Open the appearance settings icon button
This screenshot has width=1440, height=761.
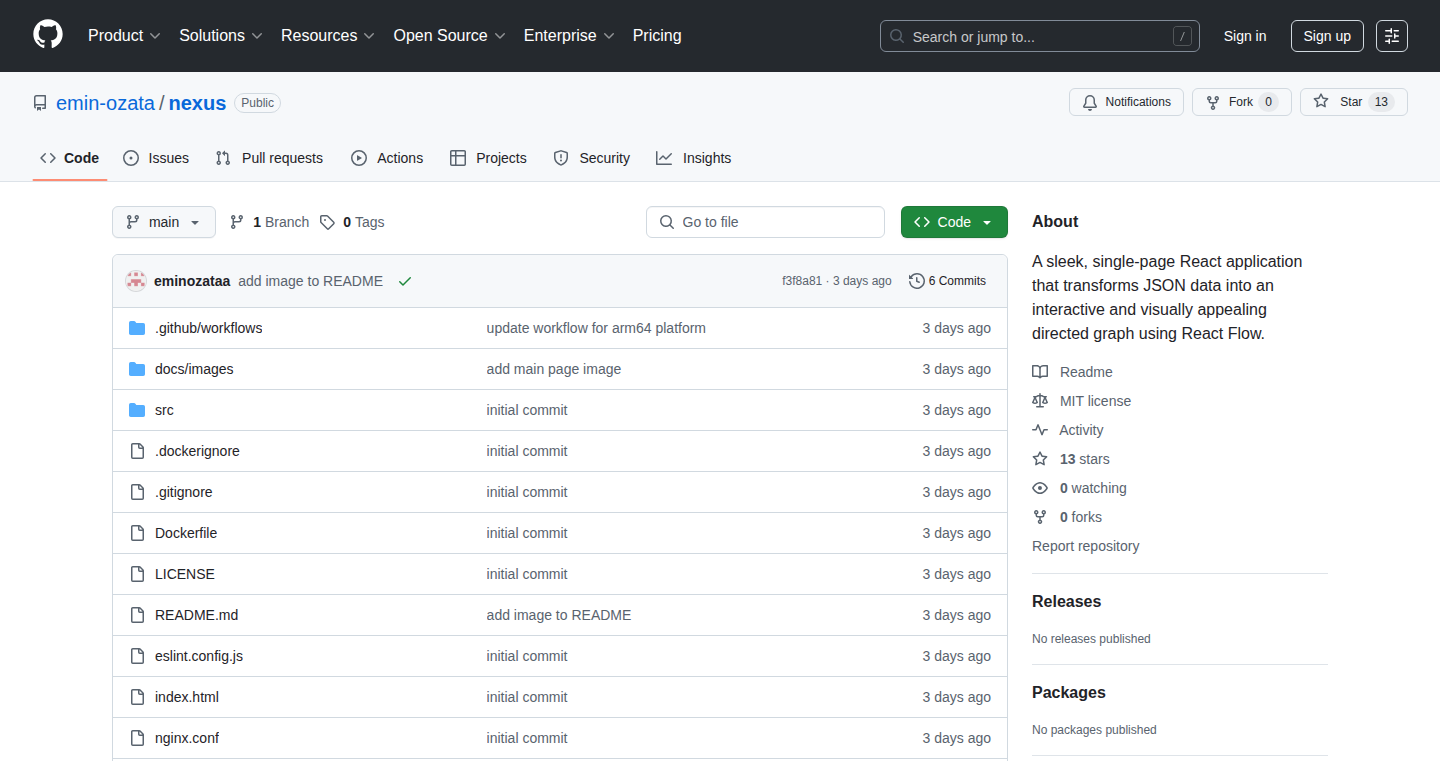tap(1392, 36)
